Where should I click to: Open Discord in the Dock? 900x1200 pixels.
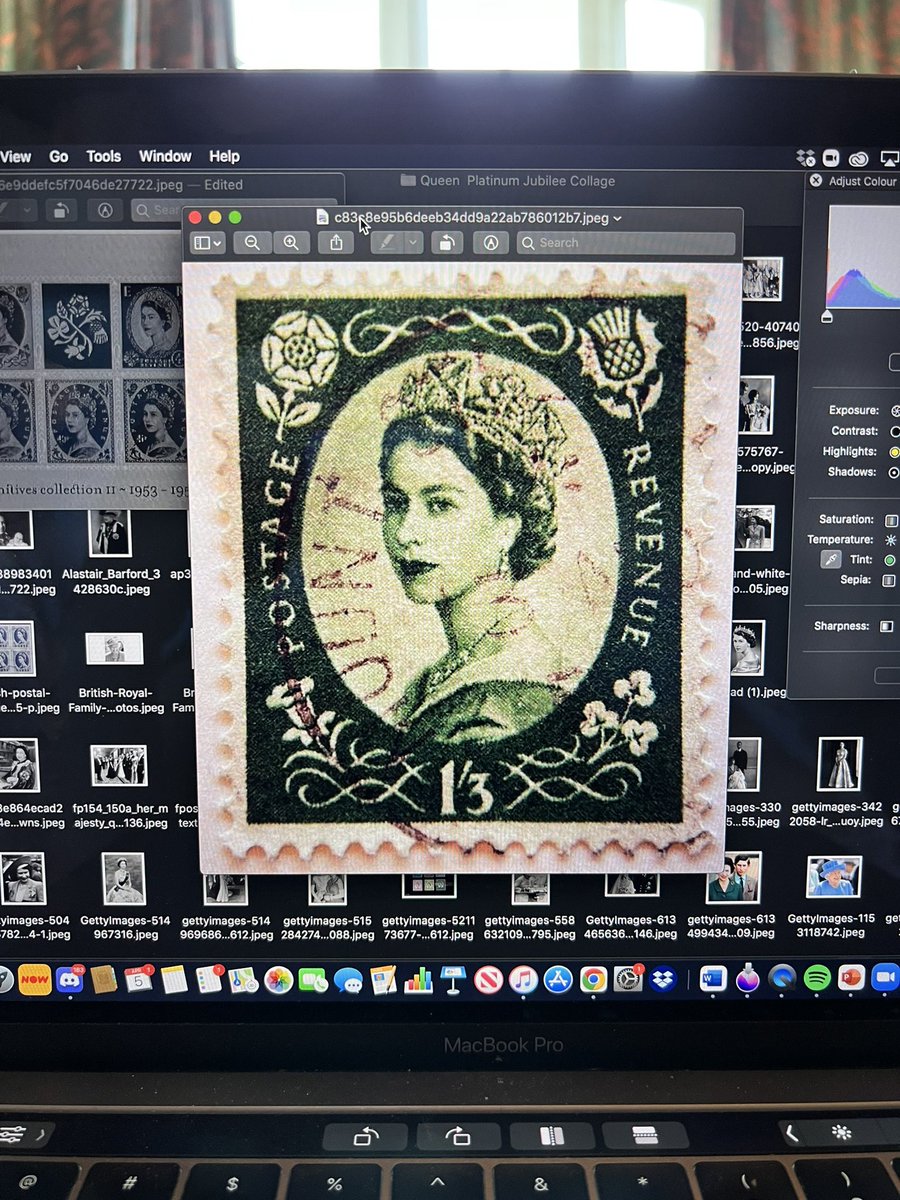coord(69,979)
